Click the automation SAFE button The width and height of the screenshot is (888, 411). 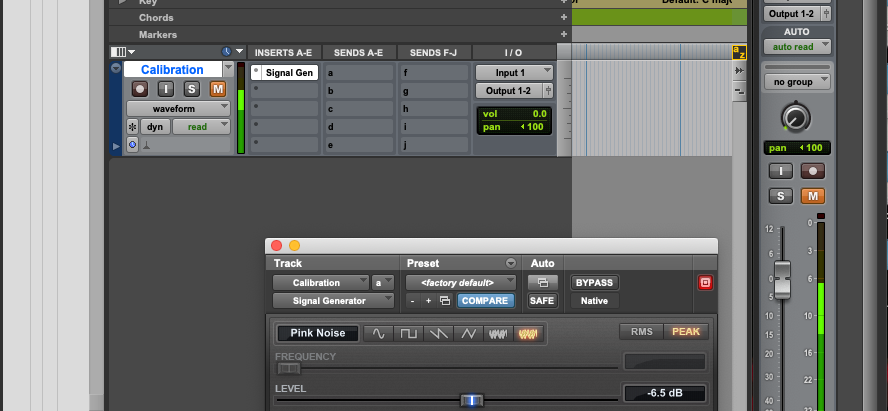pyautogui.click(x=542, y=301)
